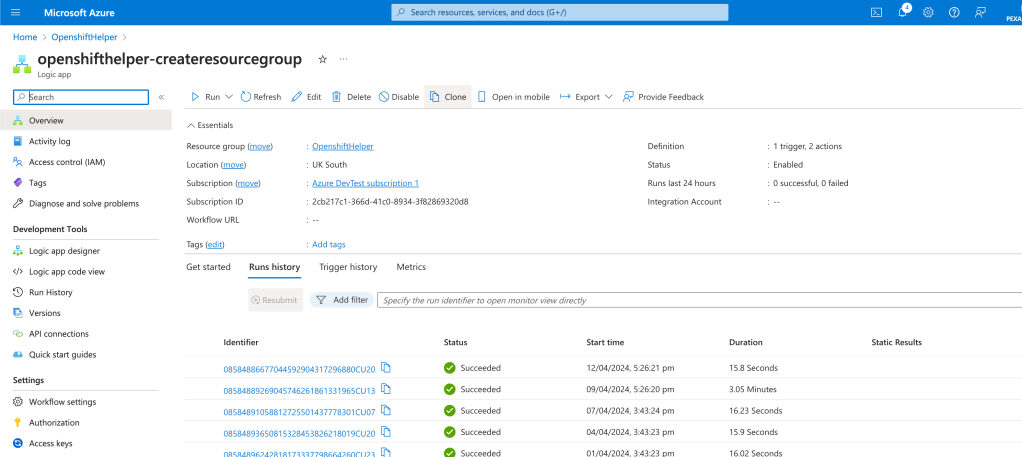Switch to the Trigger history tab
The height and width of the screenshot is (457, 1022).
(348, 267)
